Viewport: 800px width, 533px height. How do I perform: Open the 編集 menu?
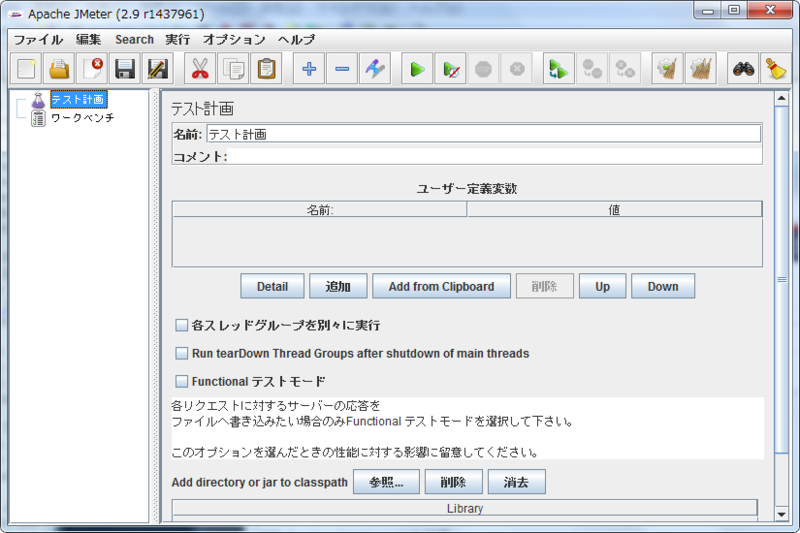88,40
